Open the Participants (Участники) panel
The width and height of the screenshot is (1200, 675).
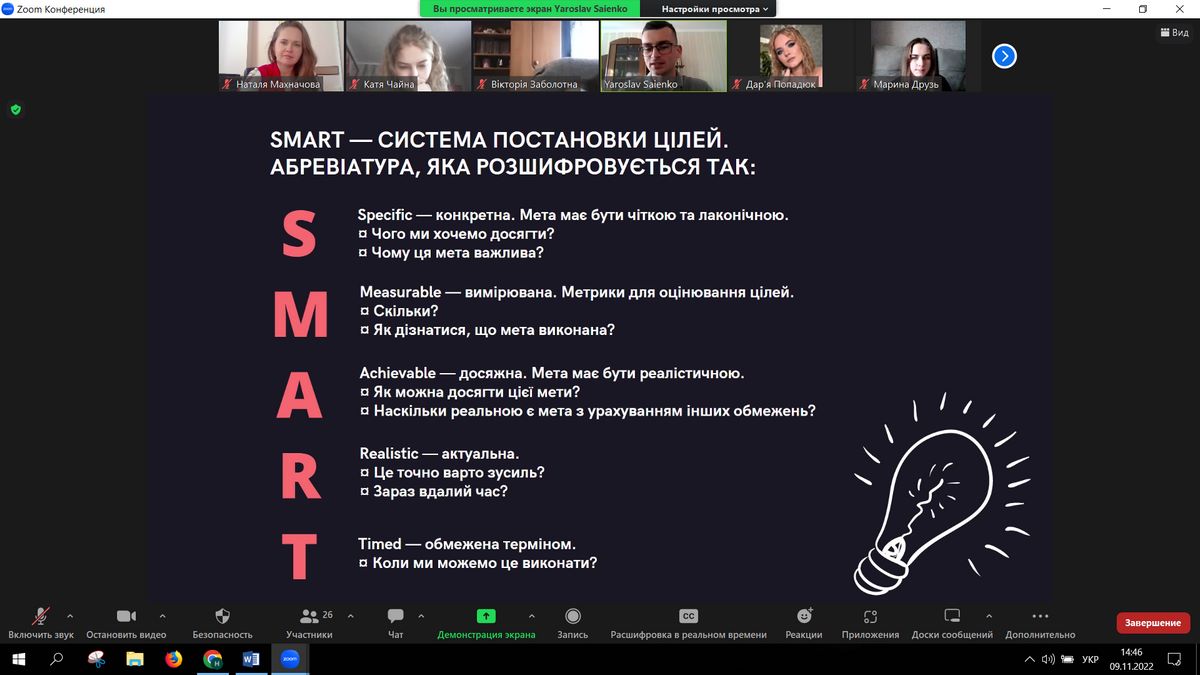(309, 617)
